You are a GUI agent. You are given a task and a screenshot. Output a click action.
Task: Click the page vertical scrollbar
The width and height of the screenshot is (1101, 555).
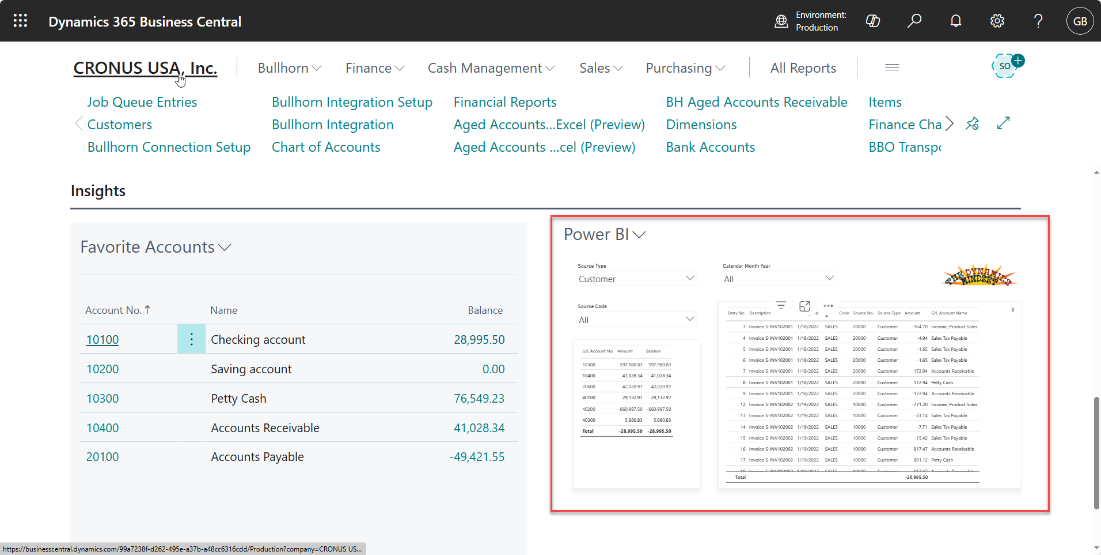[x=1097, y=453]
